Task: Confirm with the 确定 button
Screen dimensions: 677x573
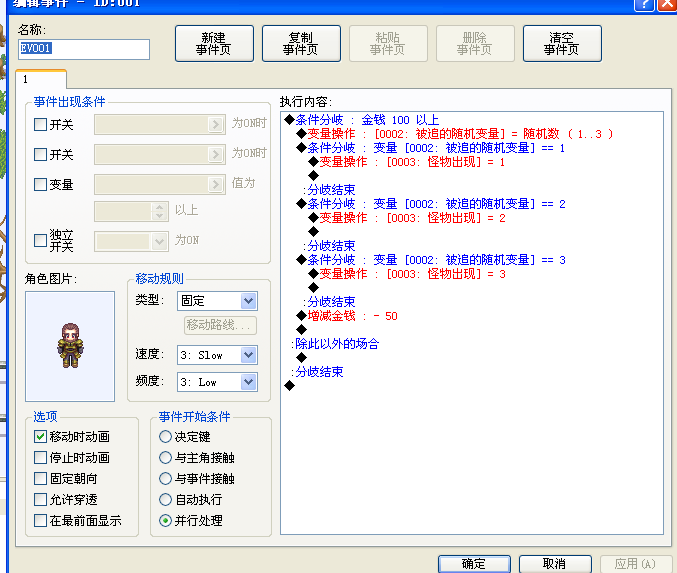Action: pos(474,564)
